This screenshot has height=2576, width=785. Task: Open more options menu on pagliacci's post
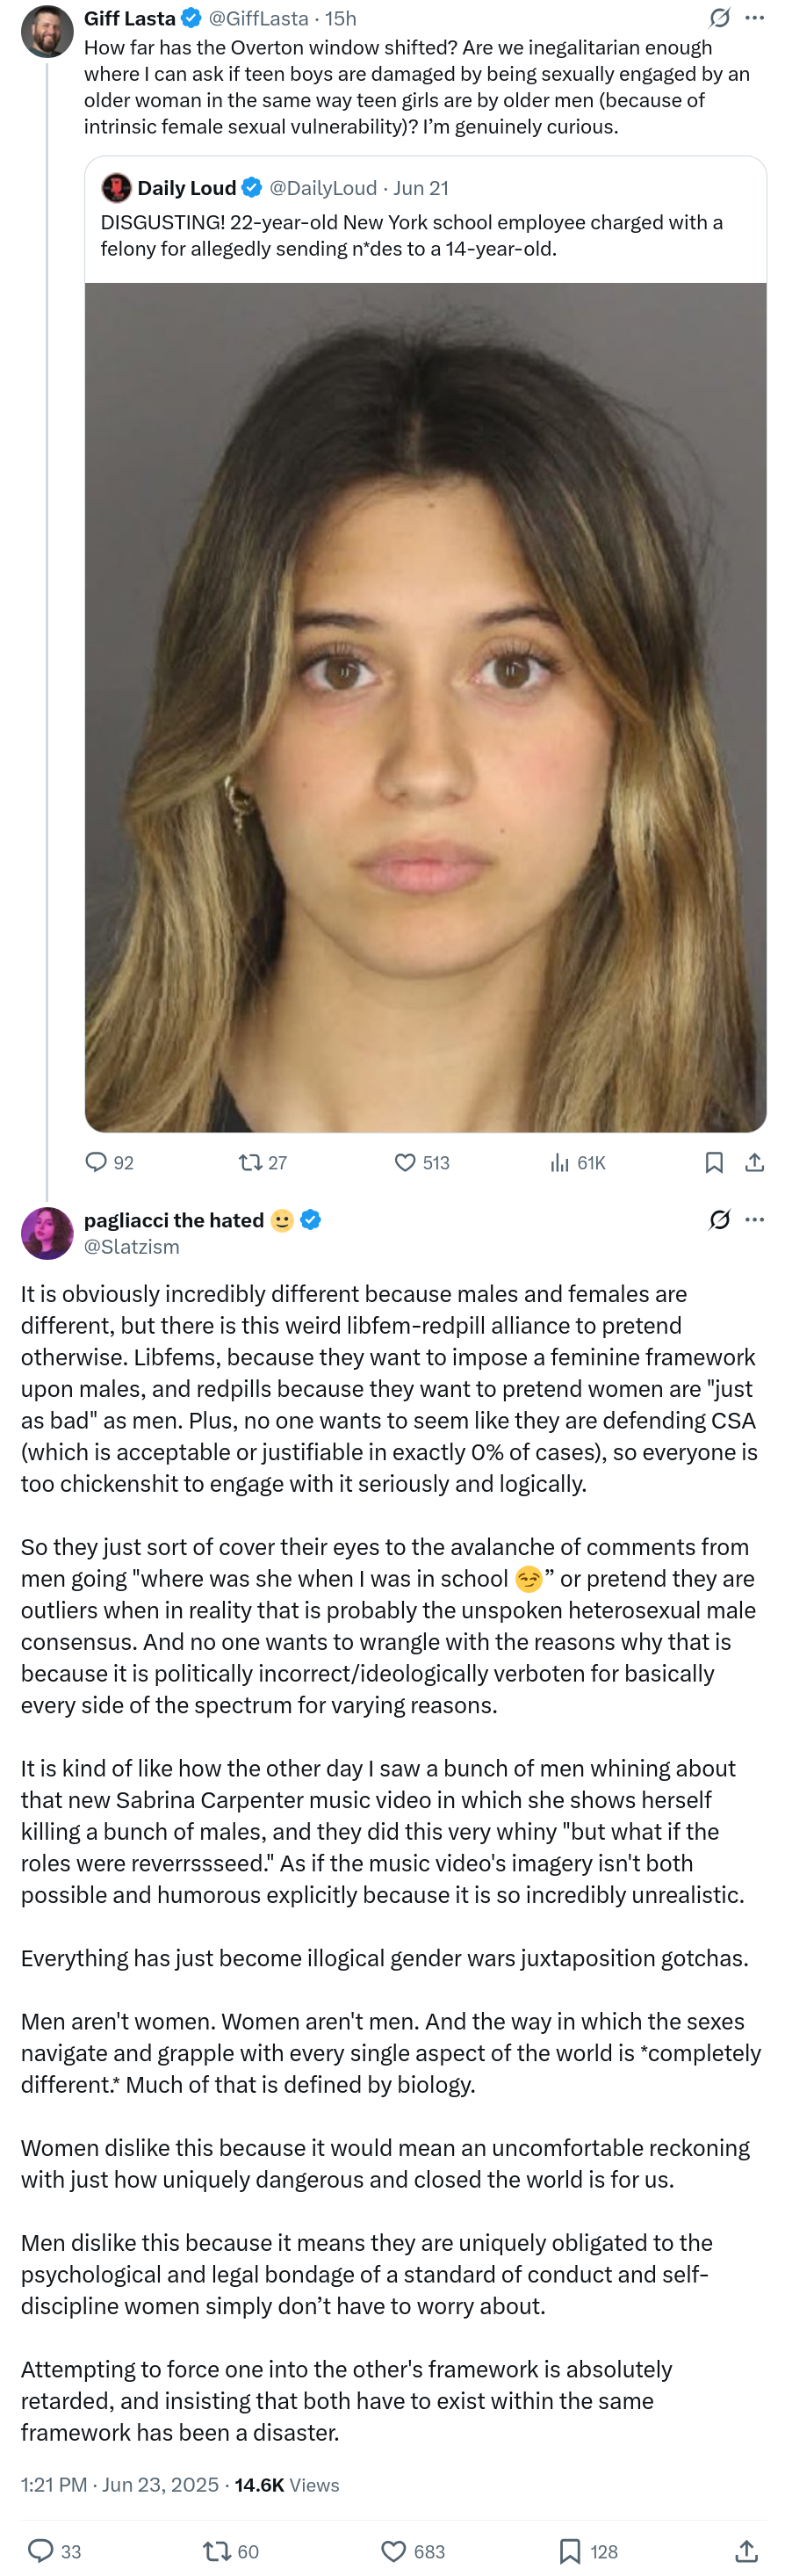[x=755, y=1219]
